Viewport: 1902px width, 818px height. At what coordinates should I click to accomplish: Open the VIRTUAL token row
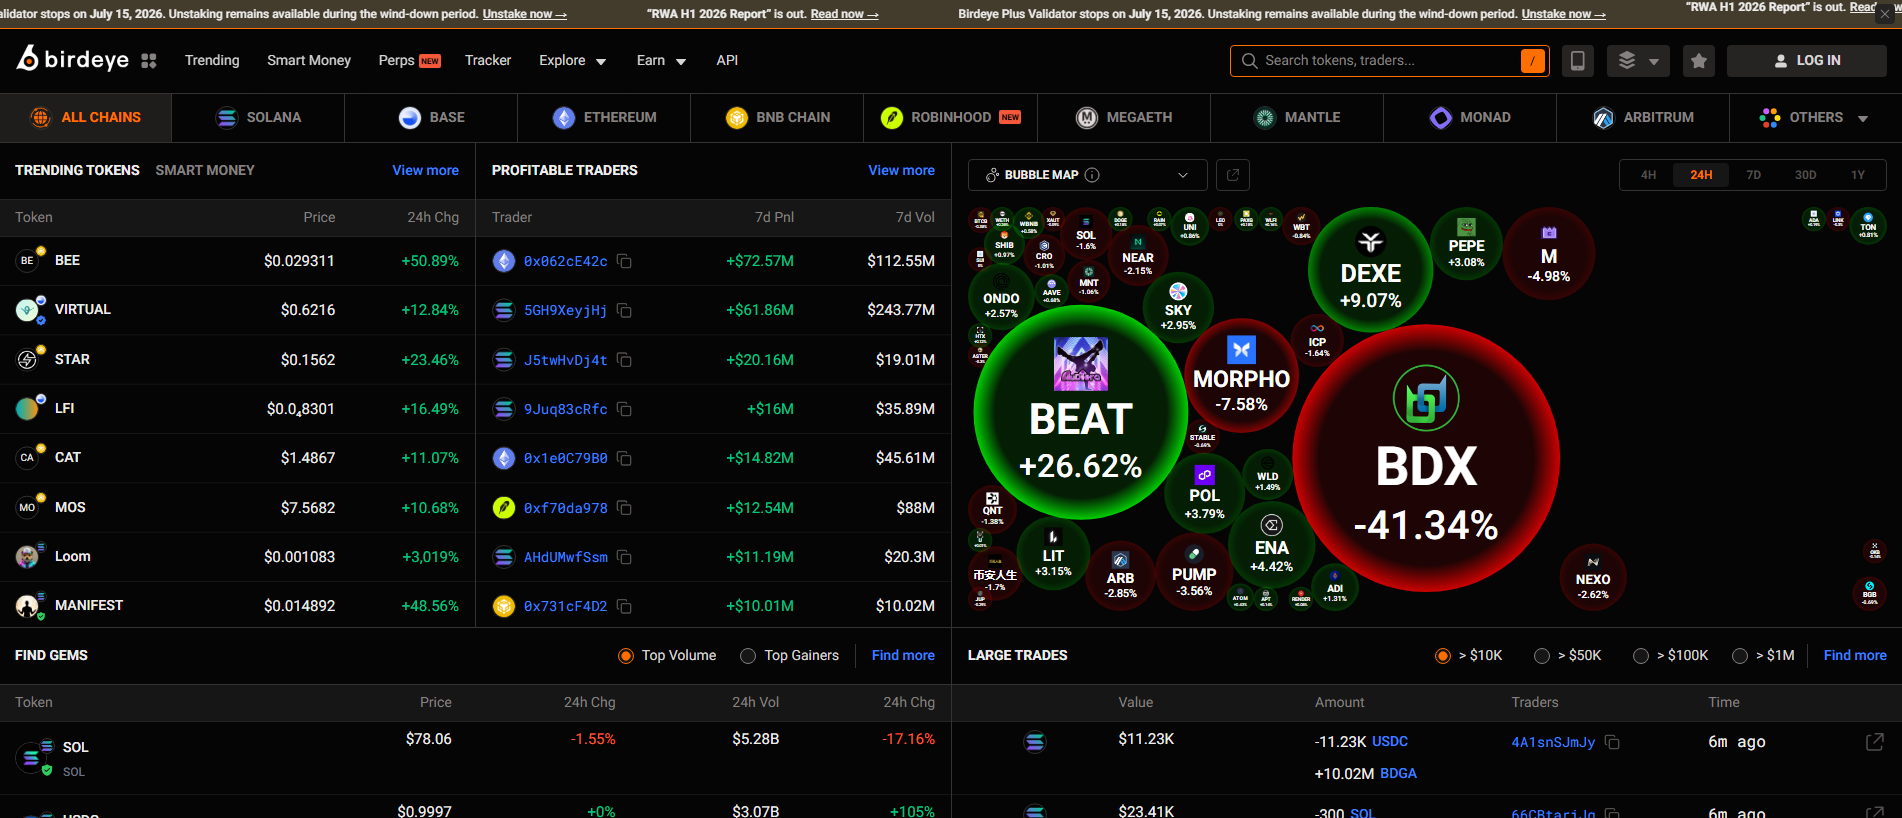pos(238,310)
